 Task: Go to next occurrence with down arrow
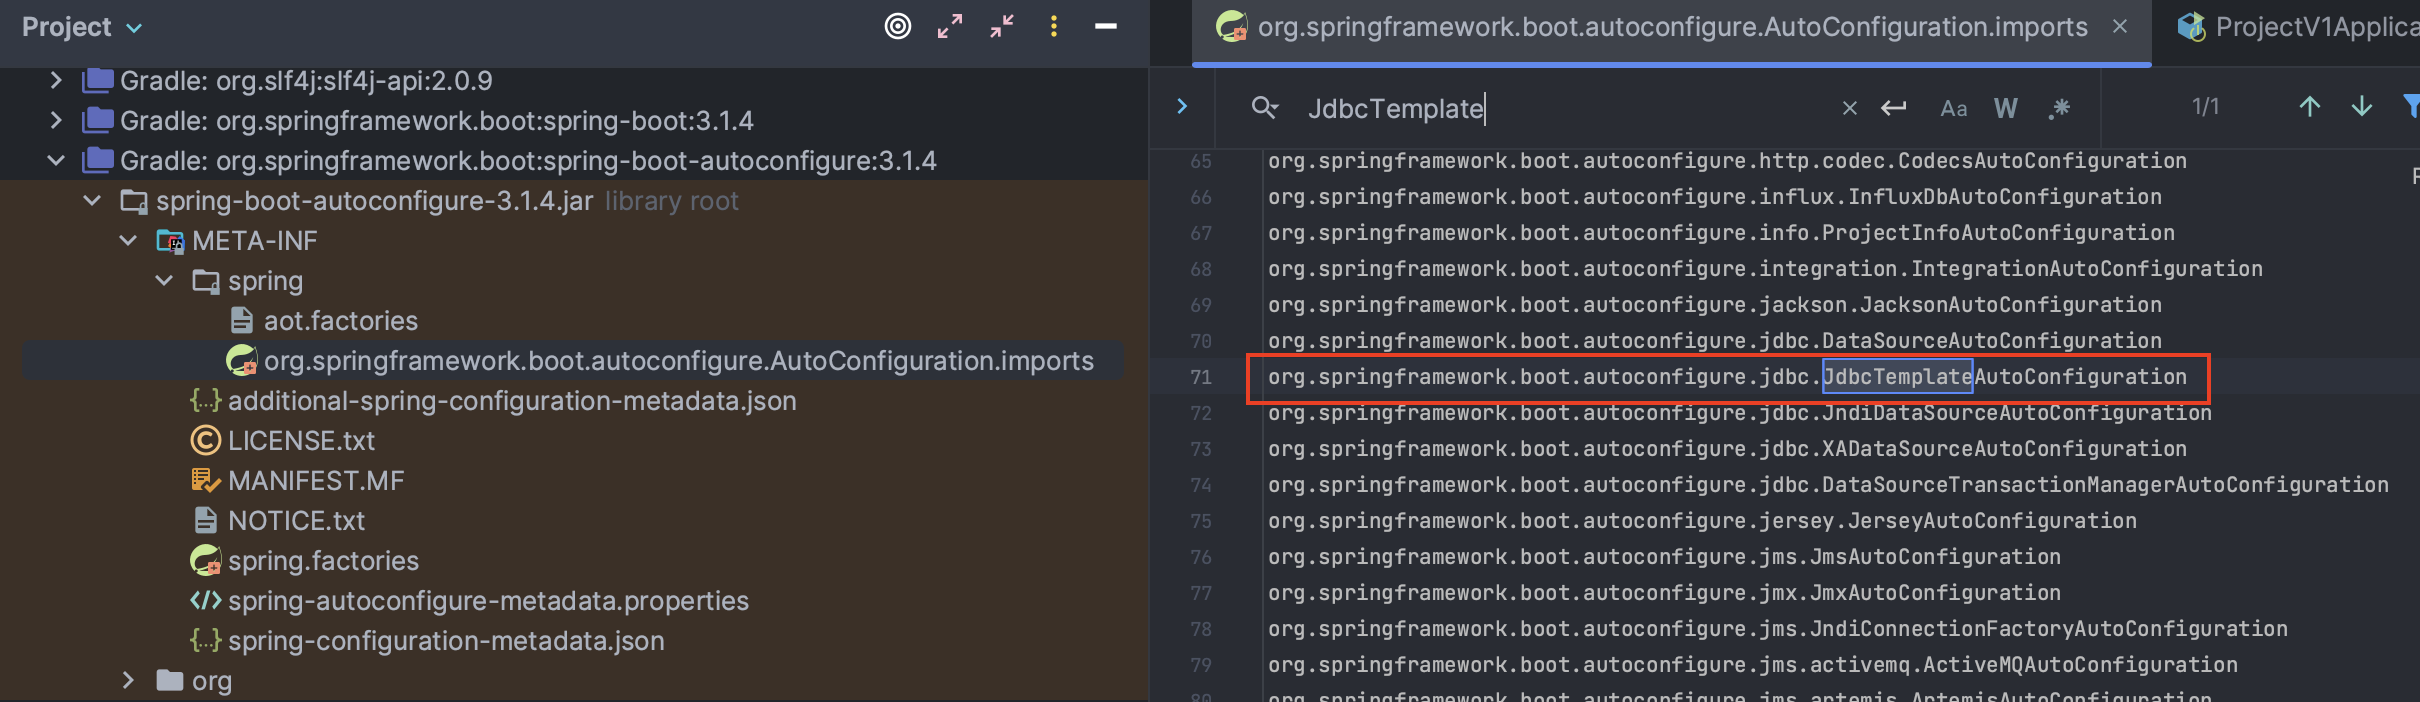[x=2362, y=107]
